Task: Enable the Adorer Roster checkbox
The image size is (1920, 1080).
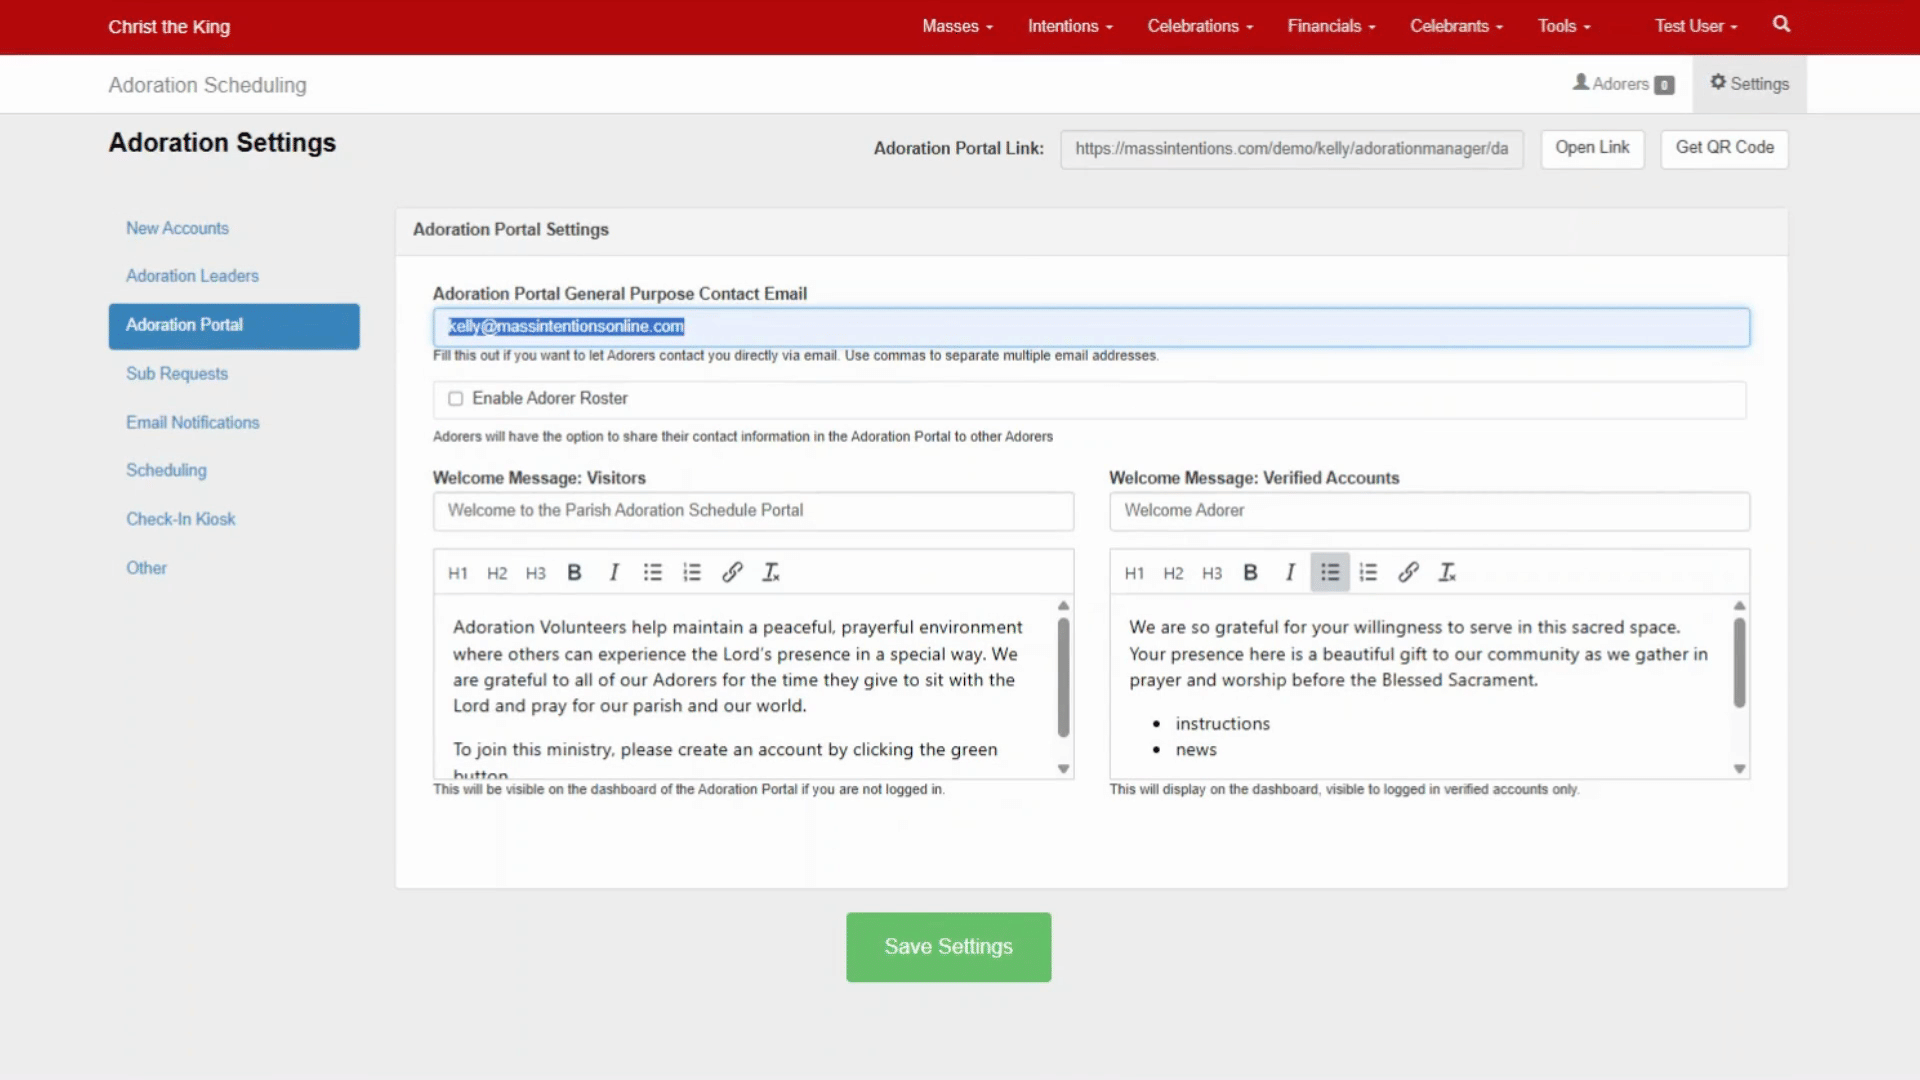Action: 456,399
